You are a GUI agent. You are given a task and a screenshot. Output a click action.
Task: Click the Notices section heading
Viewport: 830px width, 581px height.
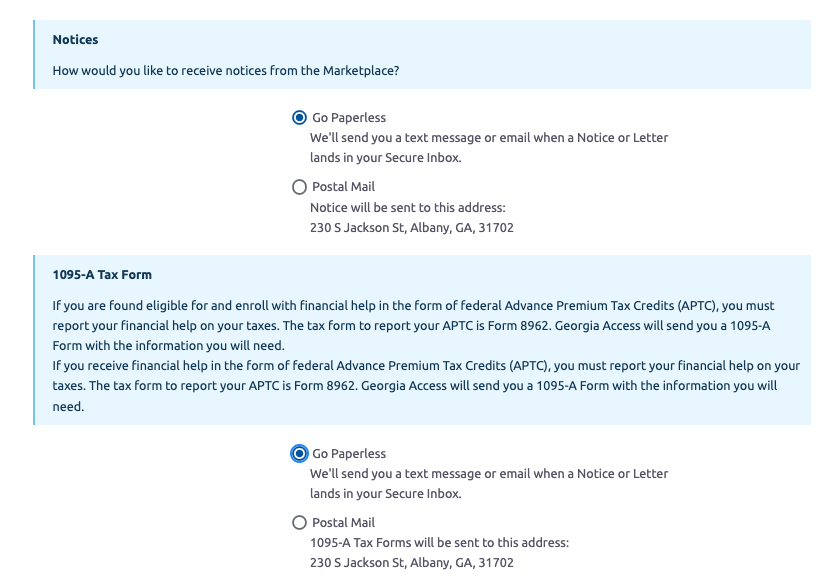click(75, 40)
